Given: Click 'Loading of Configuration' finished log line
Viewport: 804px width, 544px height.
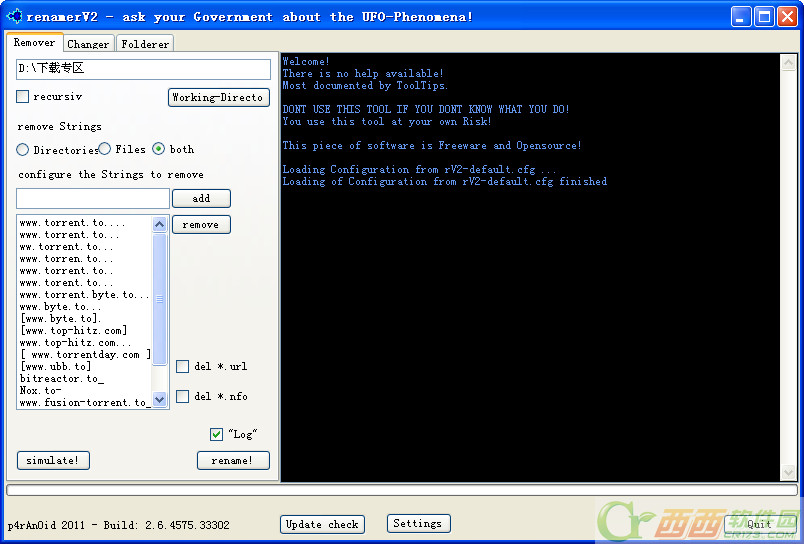Looking at the screenshot, I should (445, 182).
